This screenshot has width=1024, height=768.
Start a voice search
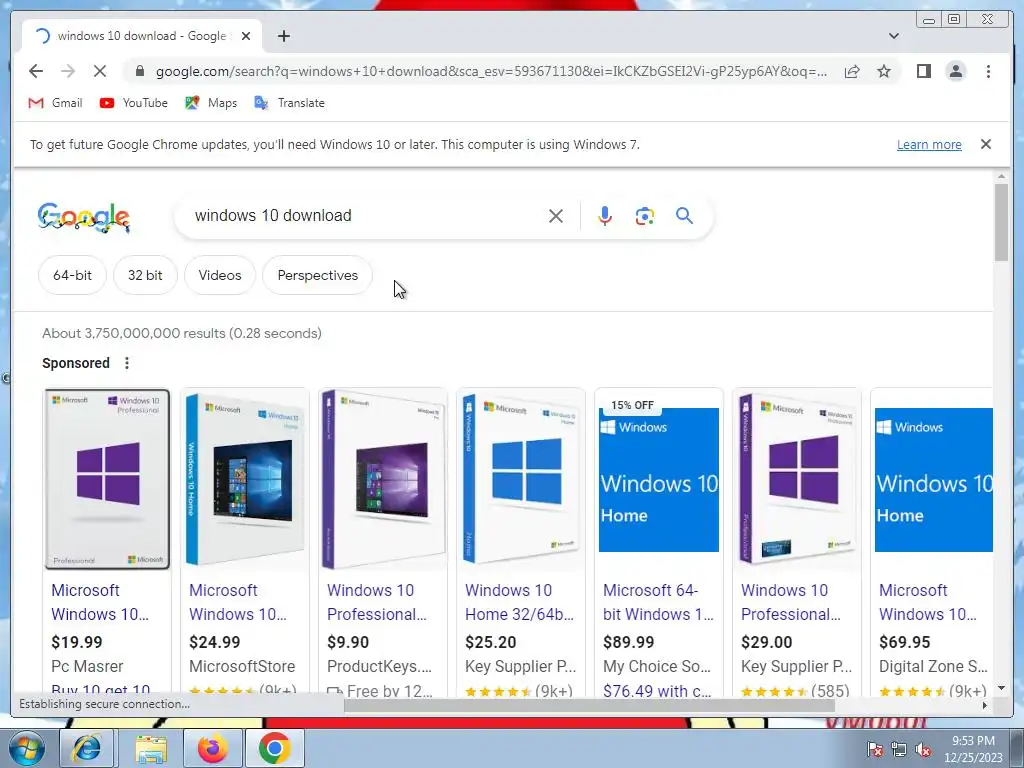pyautogui.click(x=605, y=216)
